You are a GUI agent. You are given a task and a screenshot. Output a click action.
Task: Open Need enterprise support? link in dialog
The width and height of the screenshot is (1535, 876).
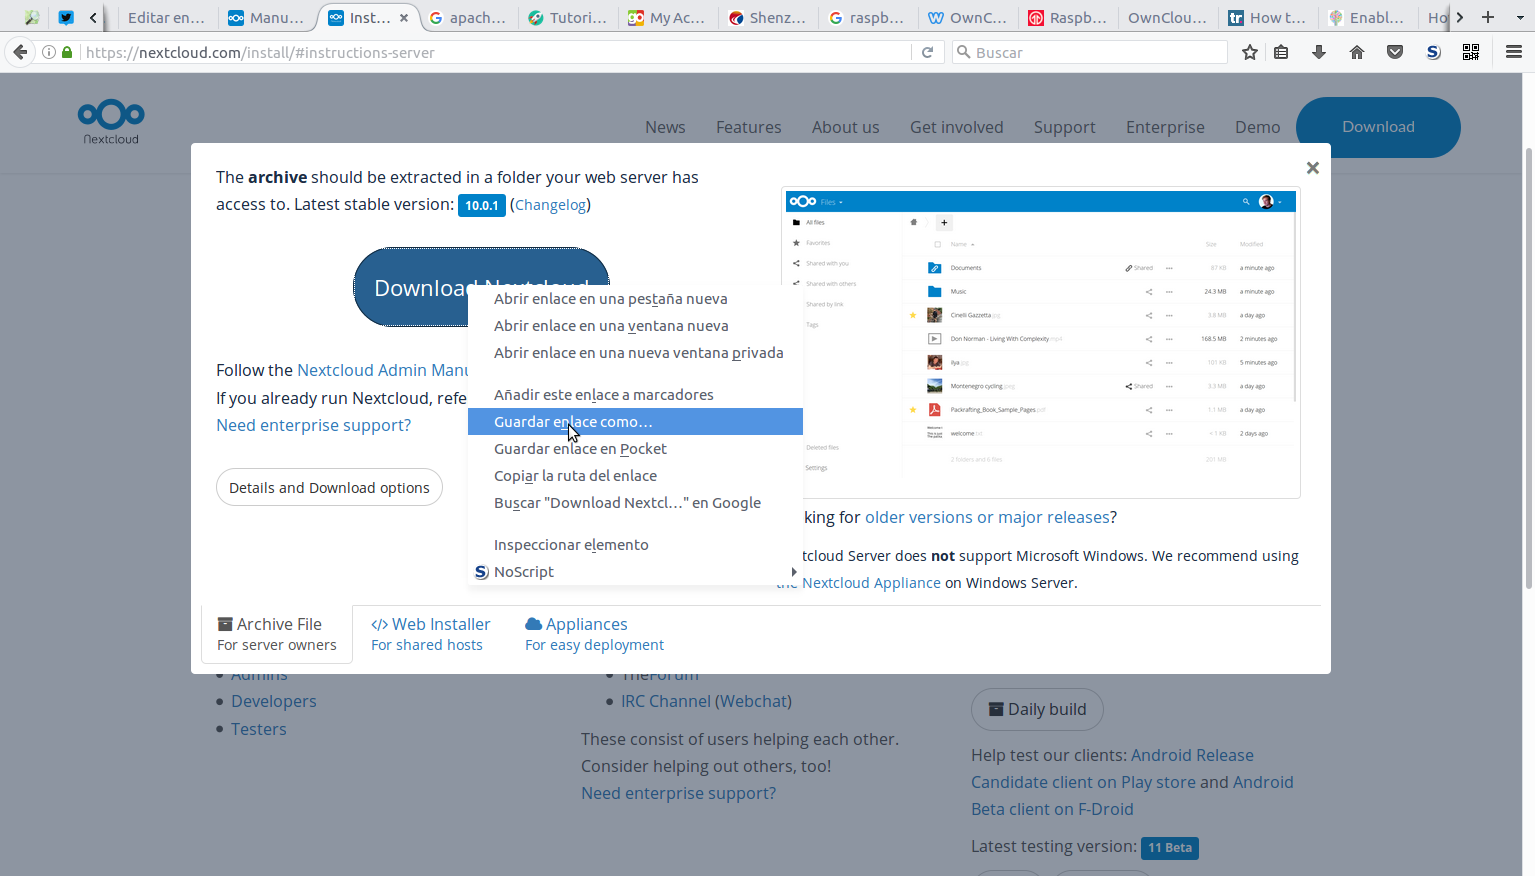point(314,425)
